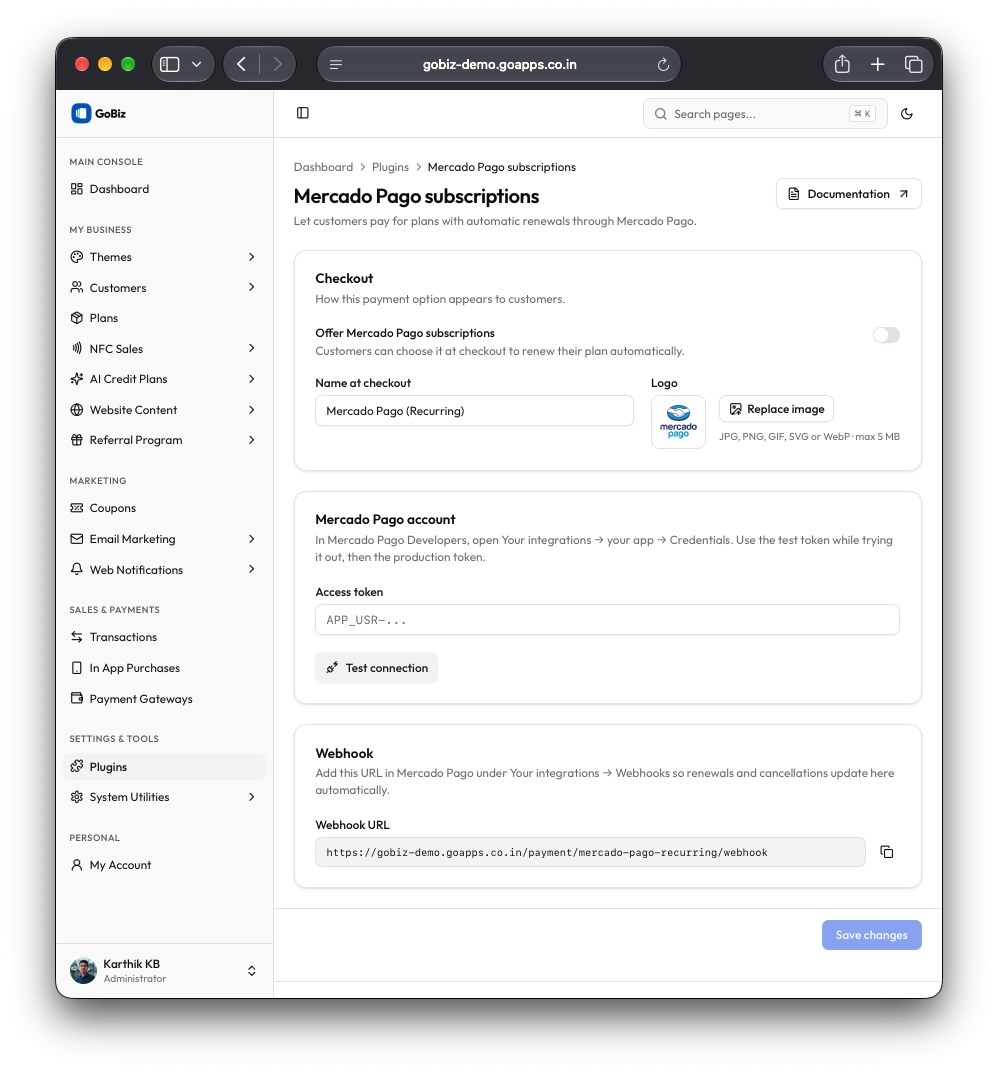Click Test connection button
This screenshot has height=1072, width=998.
click(x=377, y=668)
